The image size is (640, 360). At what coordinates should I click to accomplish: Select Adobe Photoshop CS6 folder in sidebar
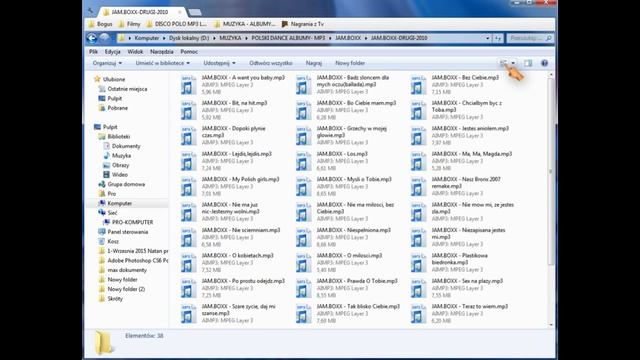pyautogui.click(x=138, y=260)
